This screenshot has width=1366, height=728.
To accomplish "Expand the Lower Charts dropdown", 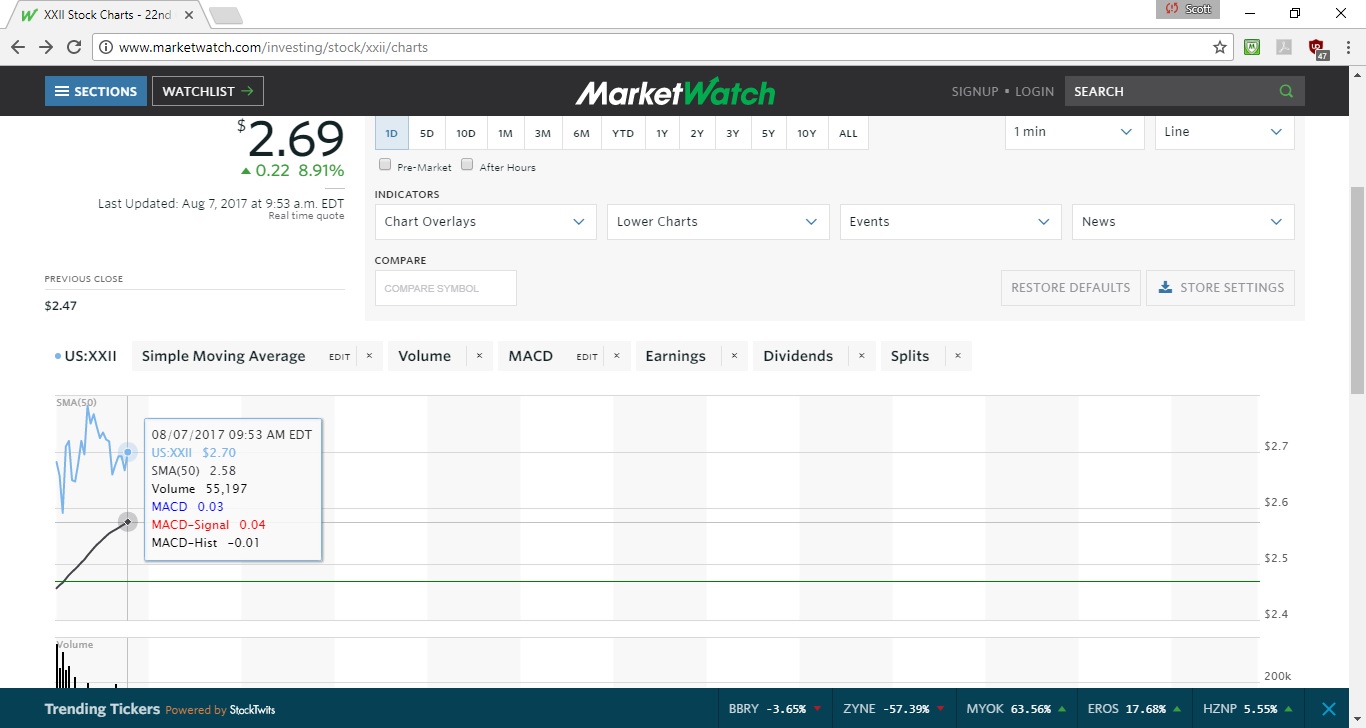I will [718, 222].
